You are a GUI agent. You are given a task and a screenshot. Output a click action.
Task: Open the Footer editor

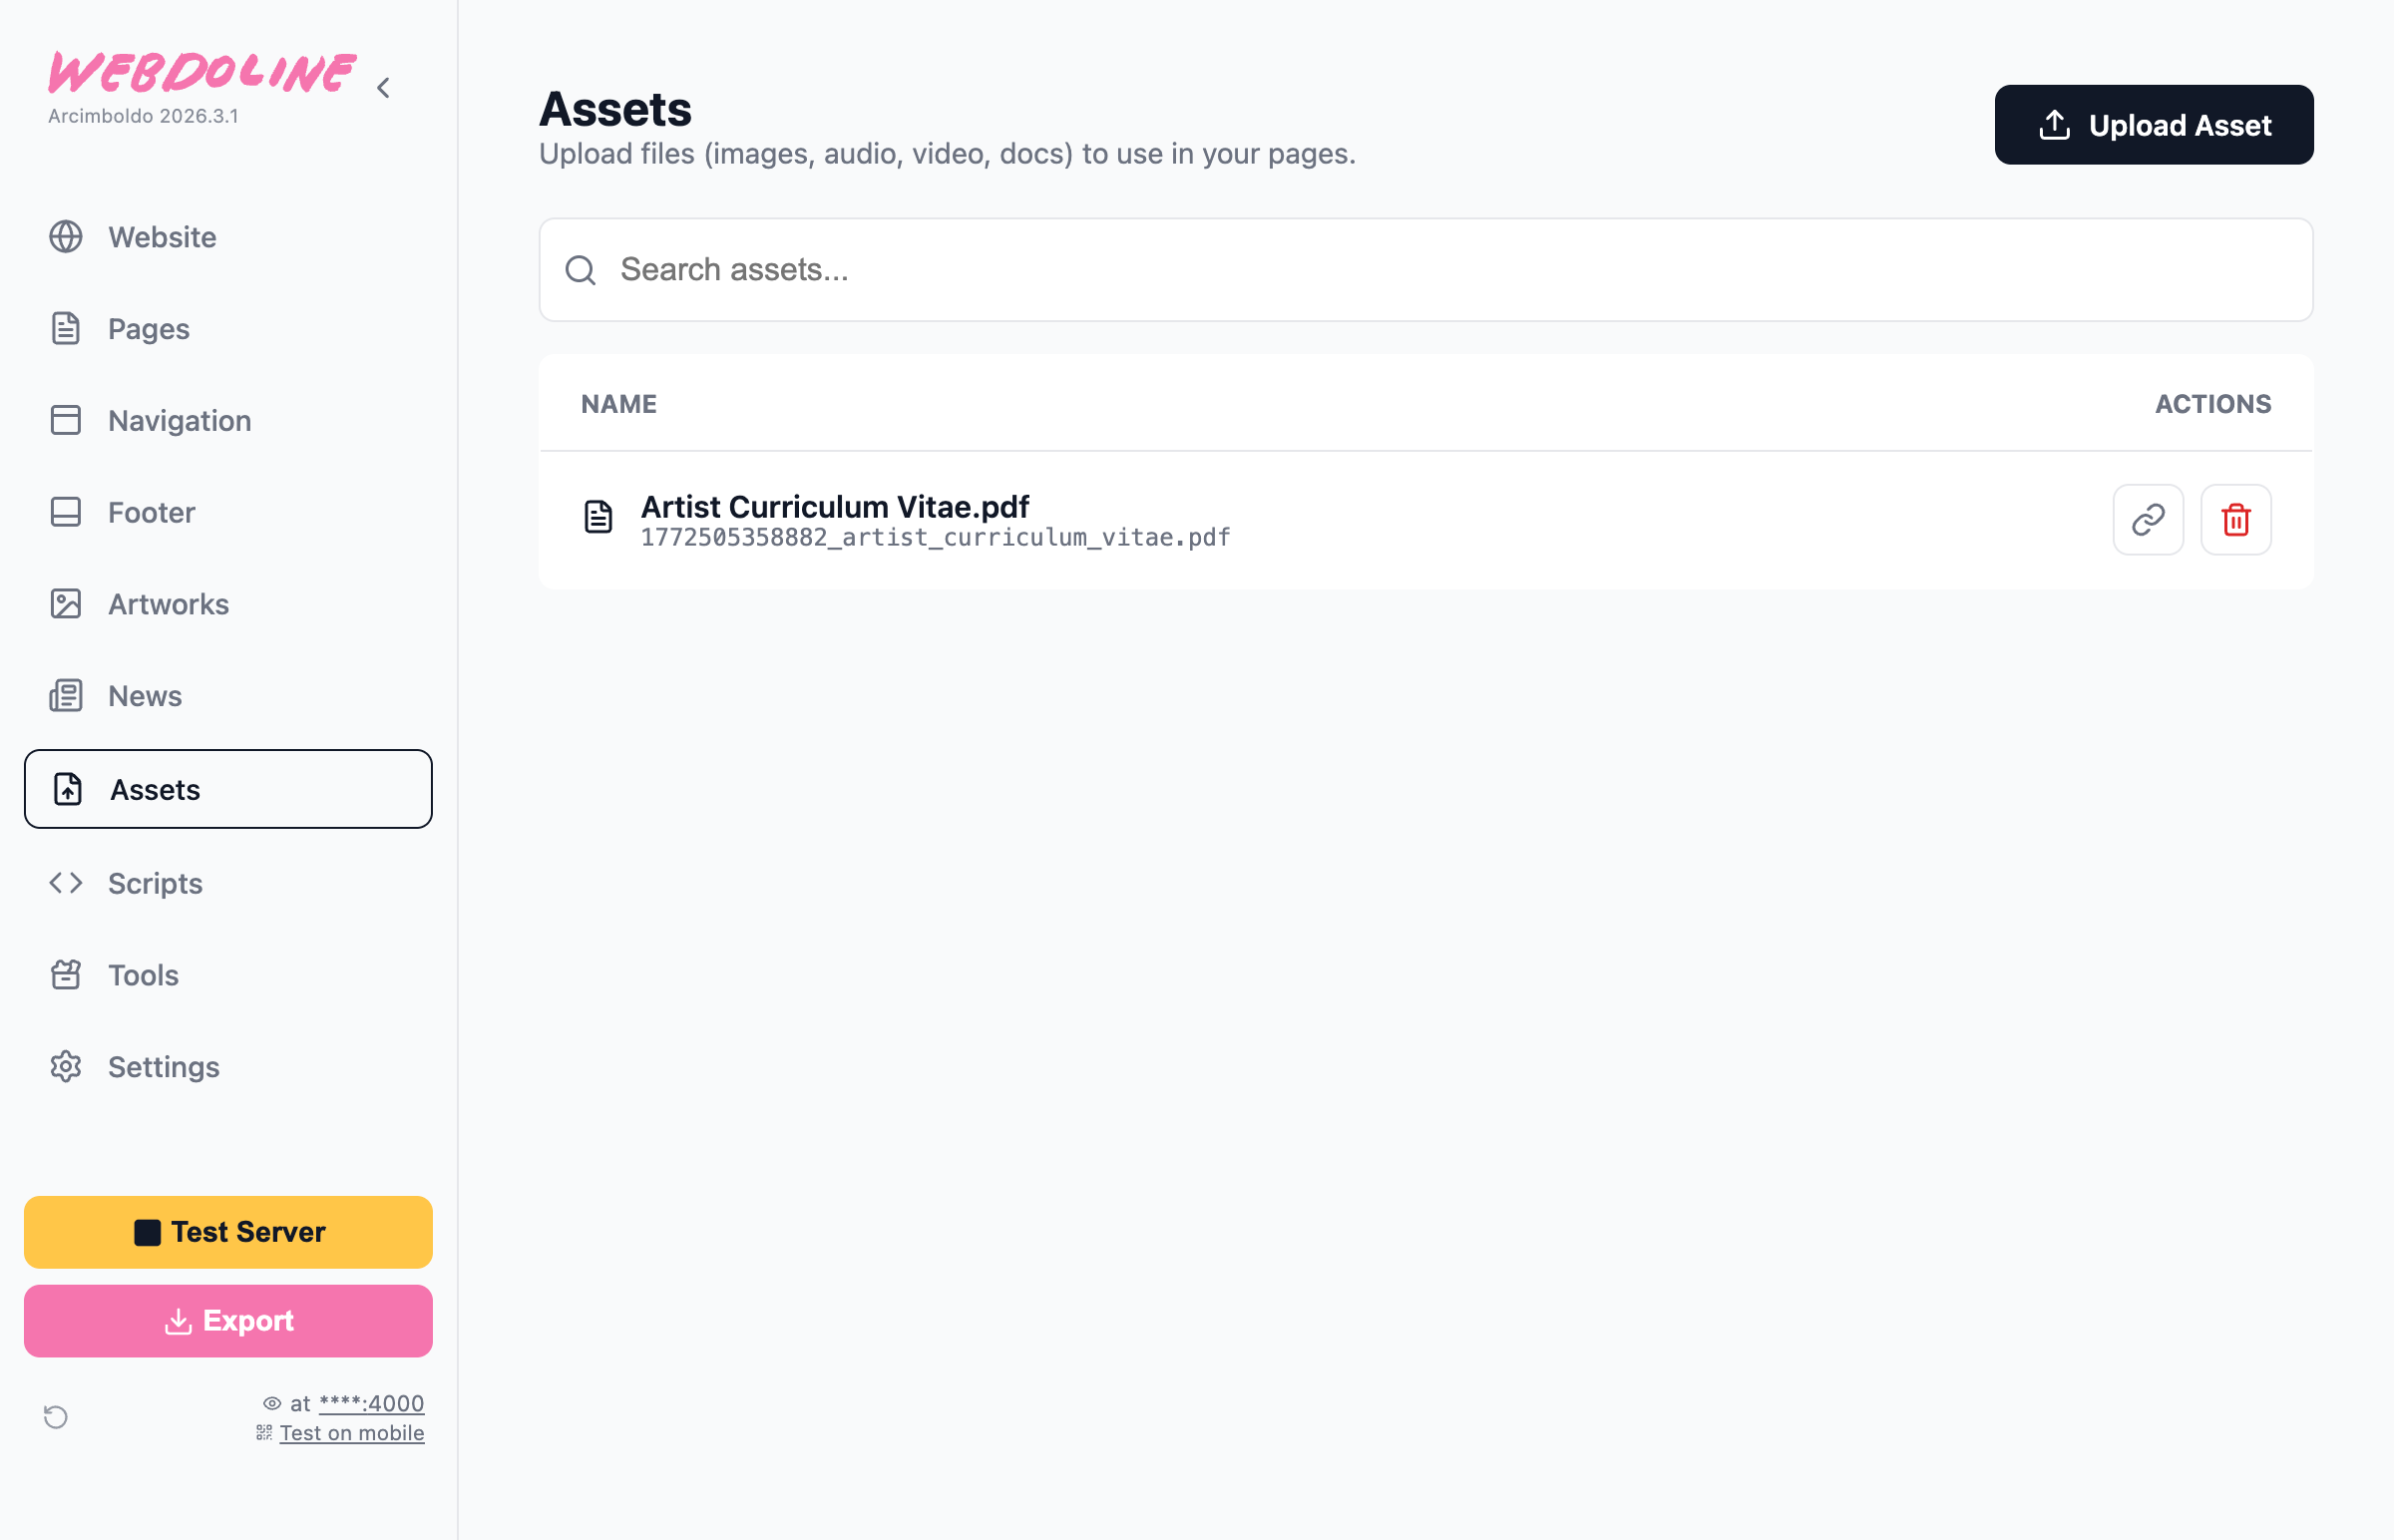[151, 512]
